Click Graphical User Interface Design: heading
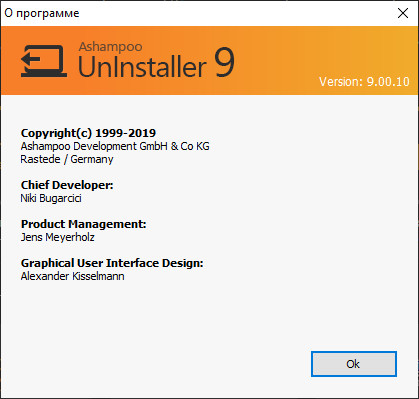The image size is (419, 399). point(112,263)
